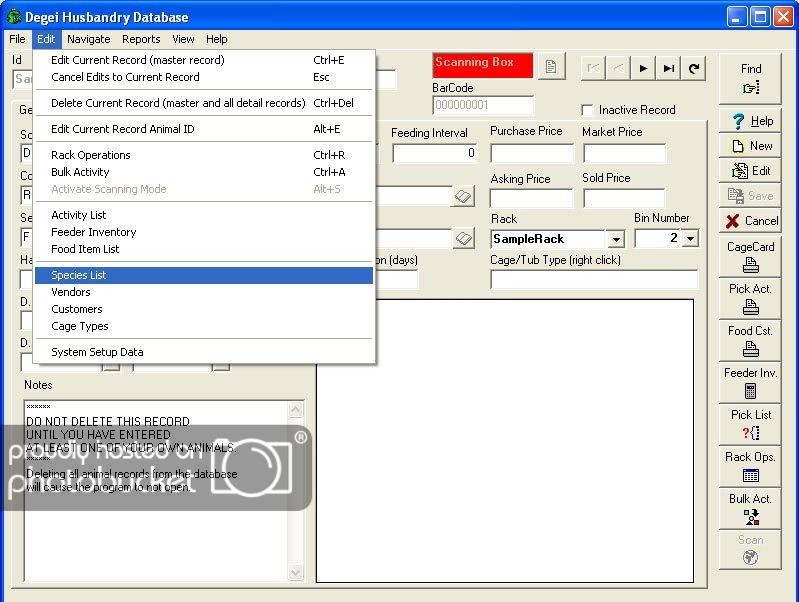Viewport: 799px width, 602px height.
Task: Open the Reports menu
Action: tap(141, 39)
